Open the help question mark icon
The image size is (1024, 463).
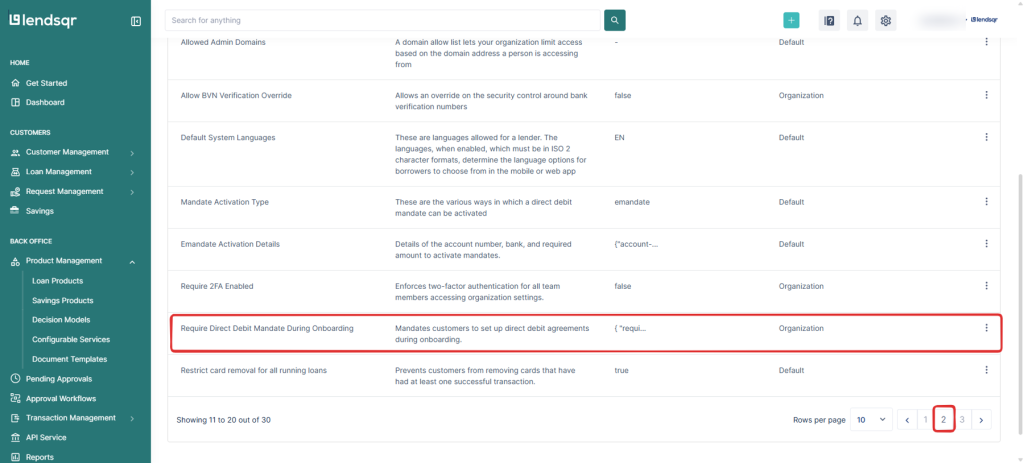828,20
